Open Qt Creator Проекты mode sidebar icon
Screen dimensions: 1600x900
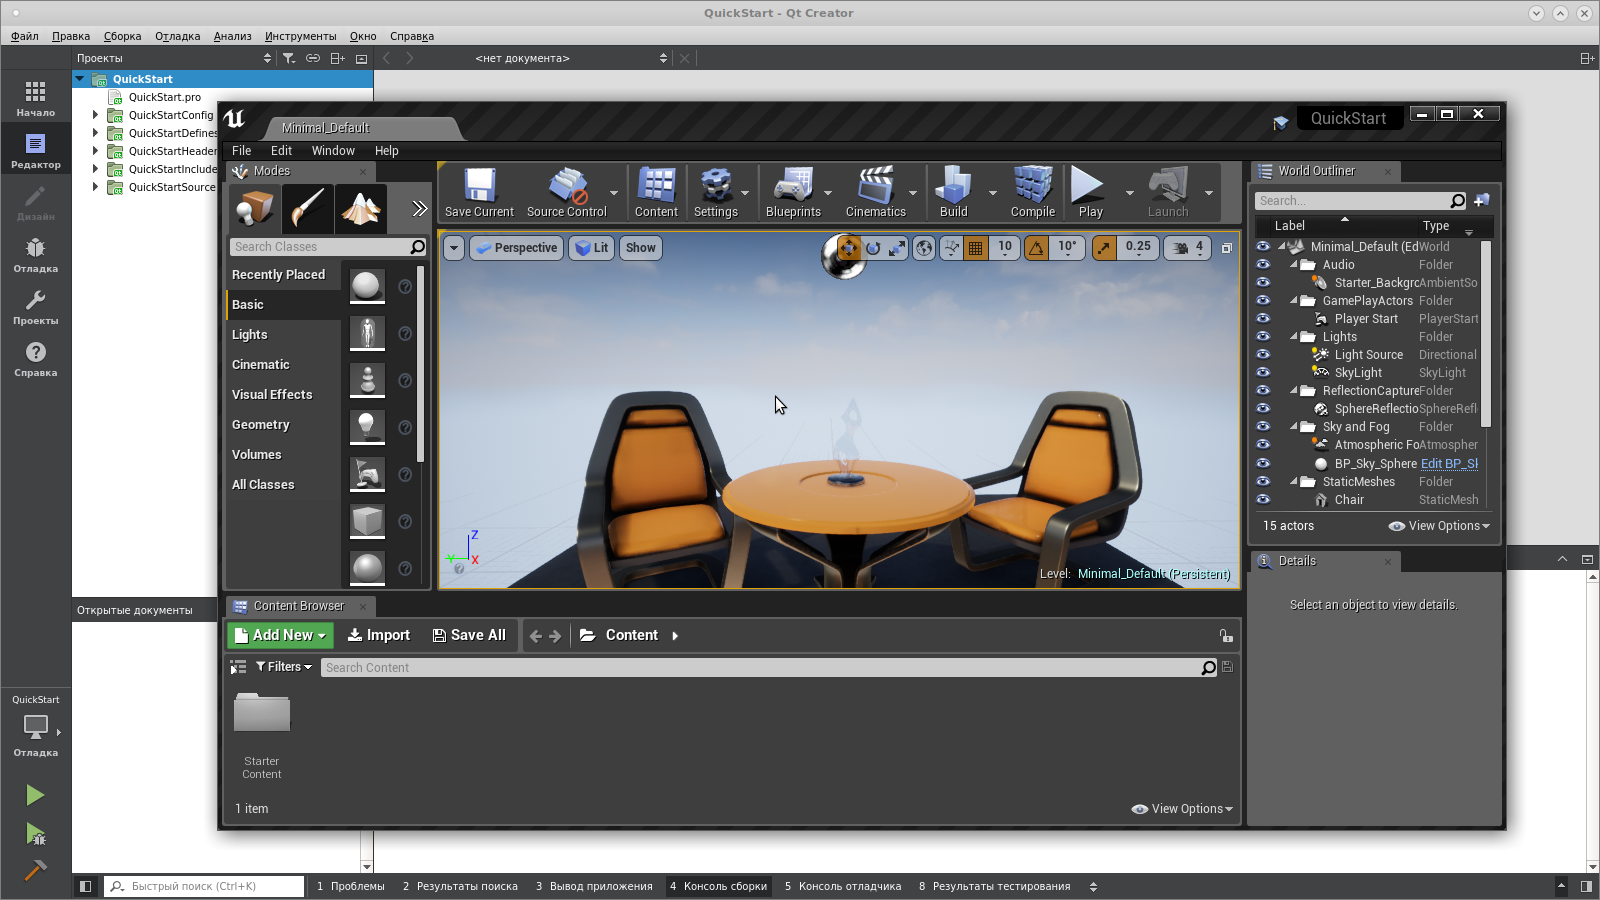click(36, 306)
